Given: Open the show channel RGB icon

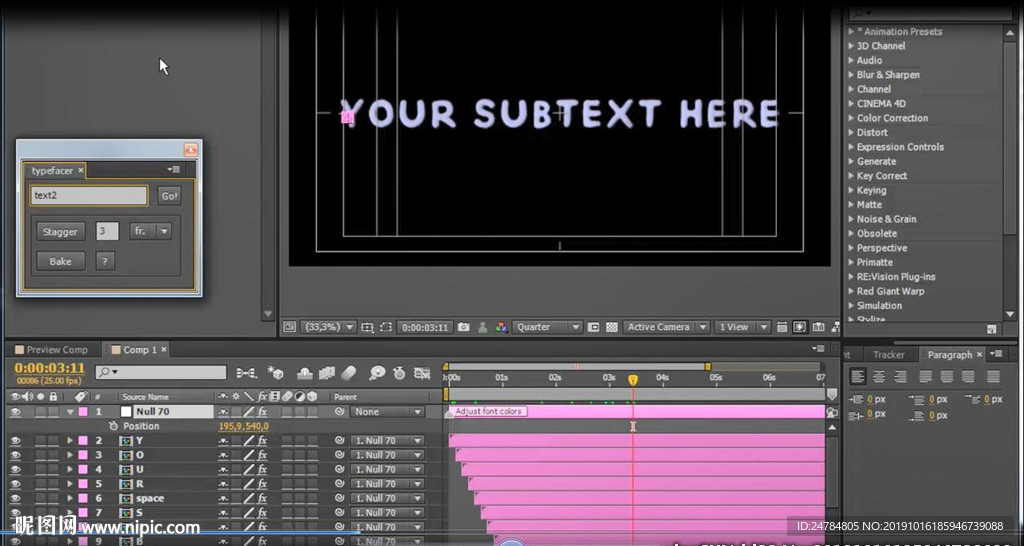Looking at the screenshot, I should (x=501, y=327).
